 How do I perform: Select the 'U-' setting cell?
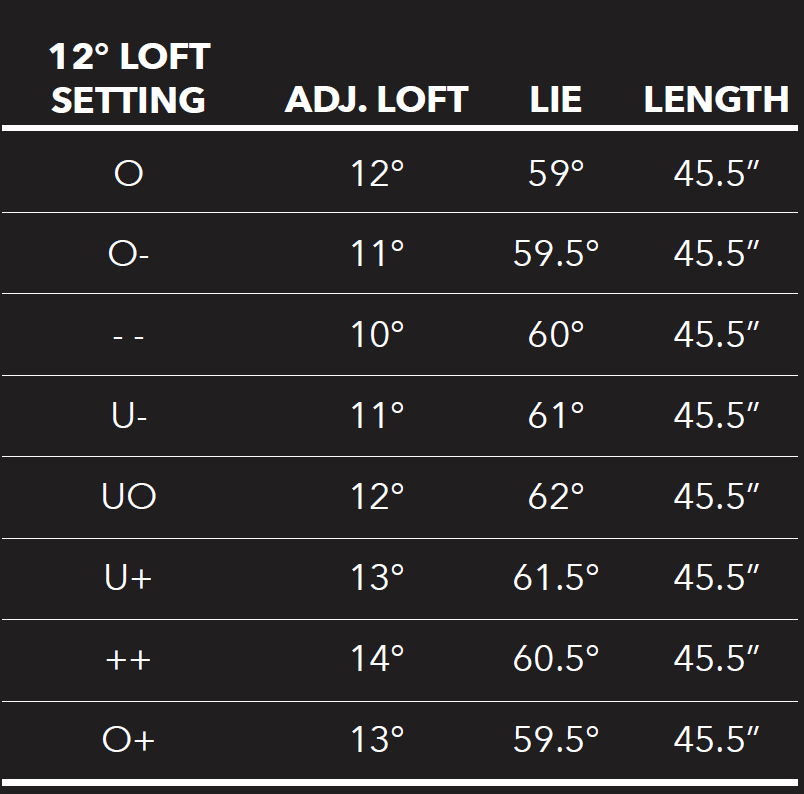click(x=127, y=416)
